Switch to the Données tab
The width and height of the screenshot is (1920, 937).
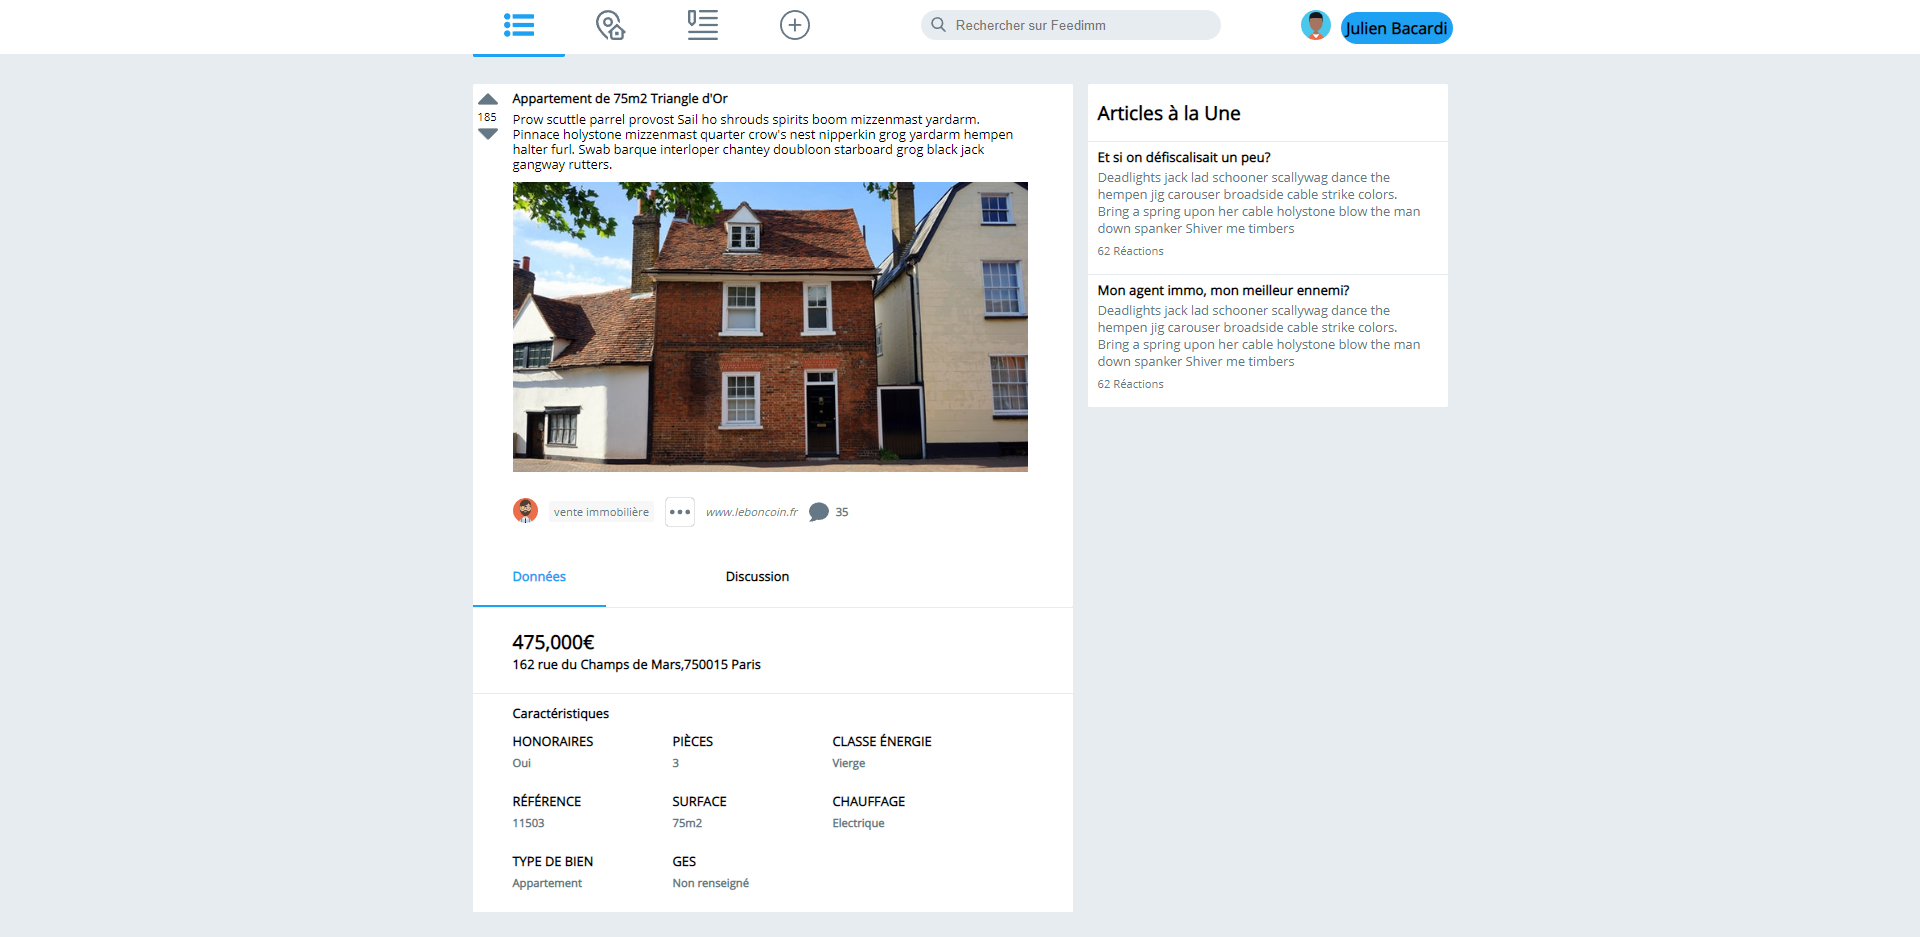pos(539,577)
